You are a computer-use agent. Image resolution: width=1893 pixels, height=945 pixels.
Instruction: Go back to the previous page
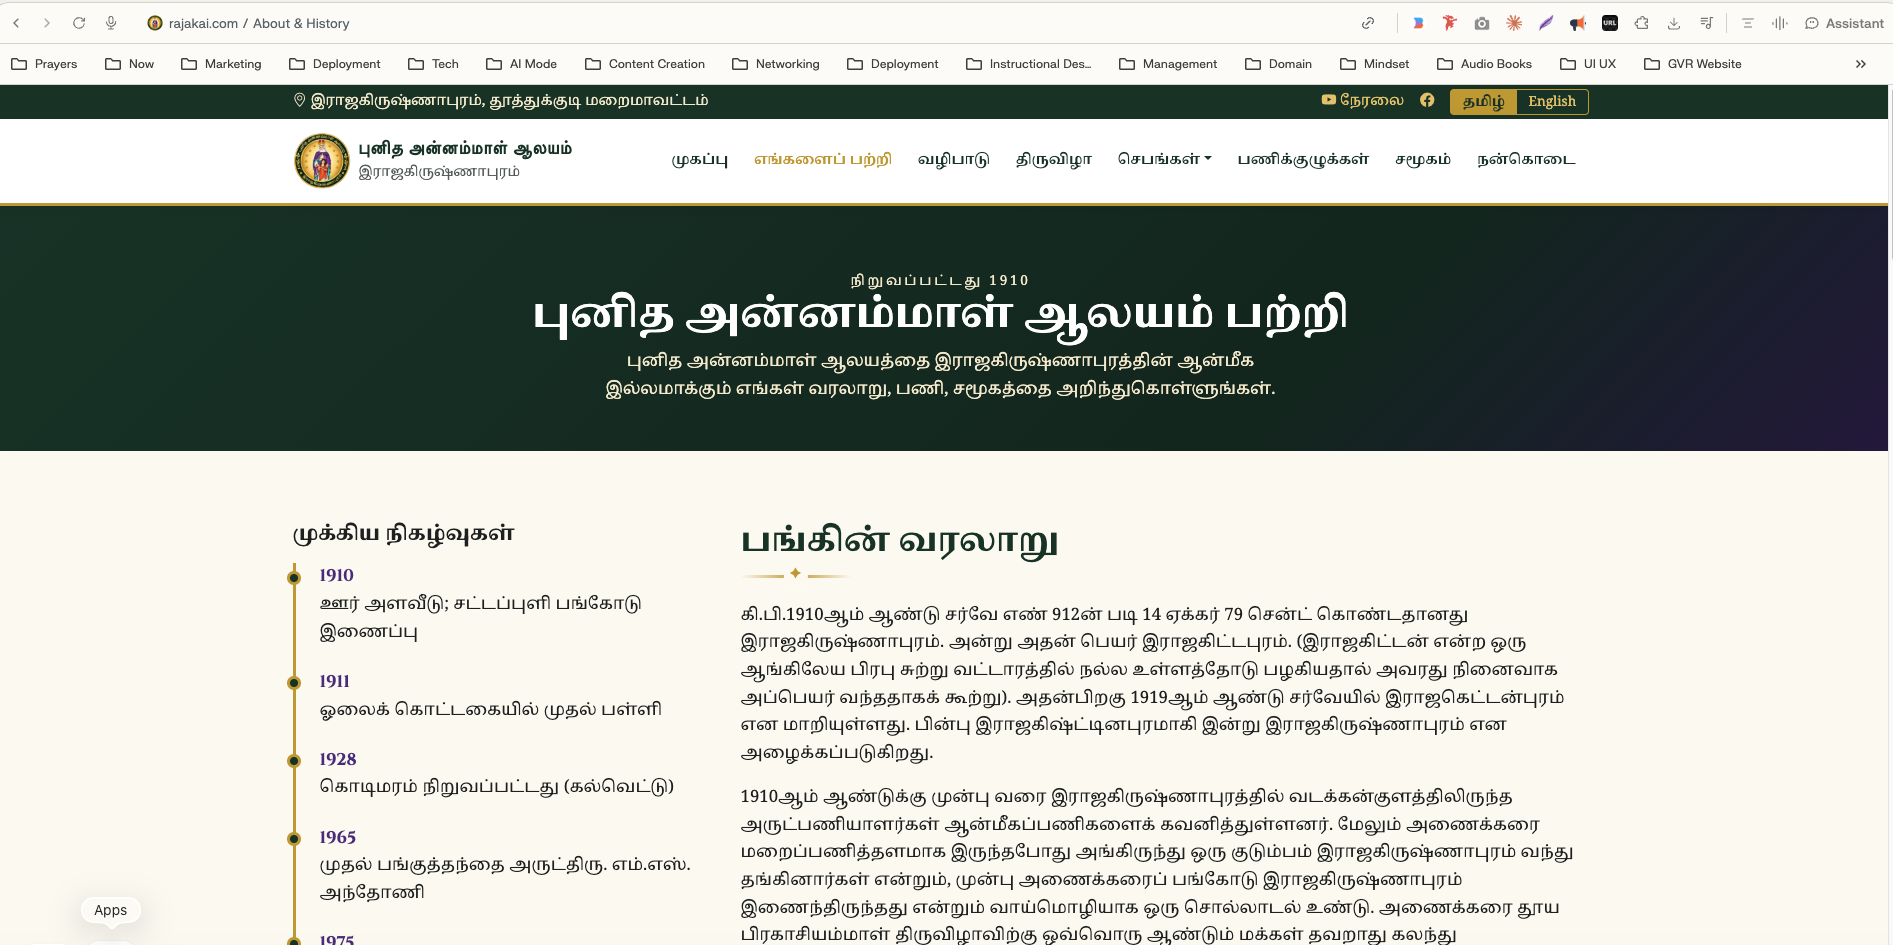click(16, 23)
